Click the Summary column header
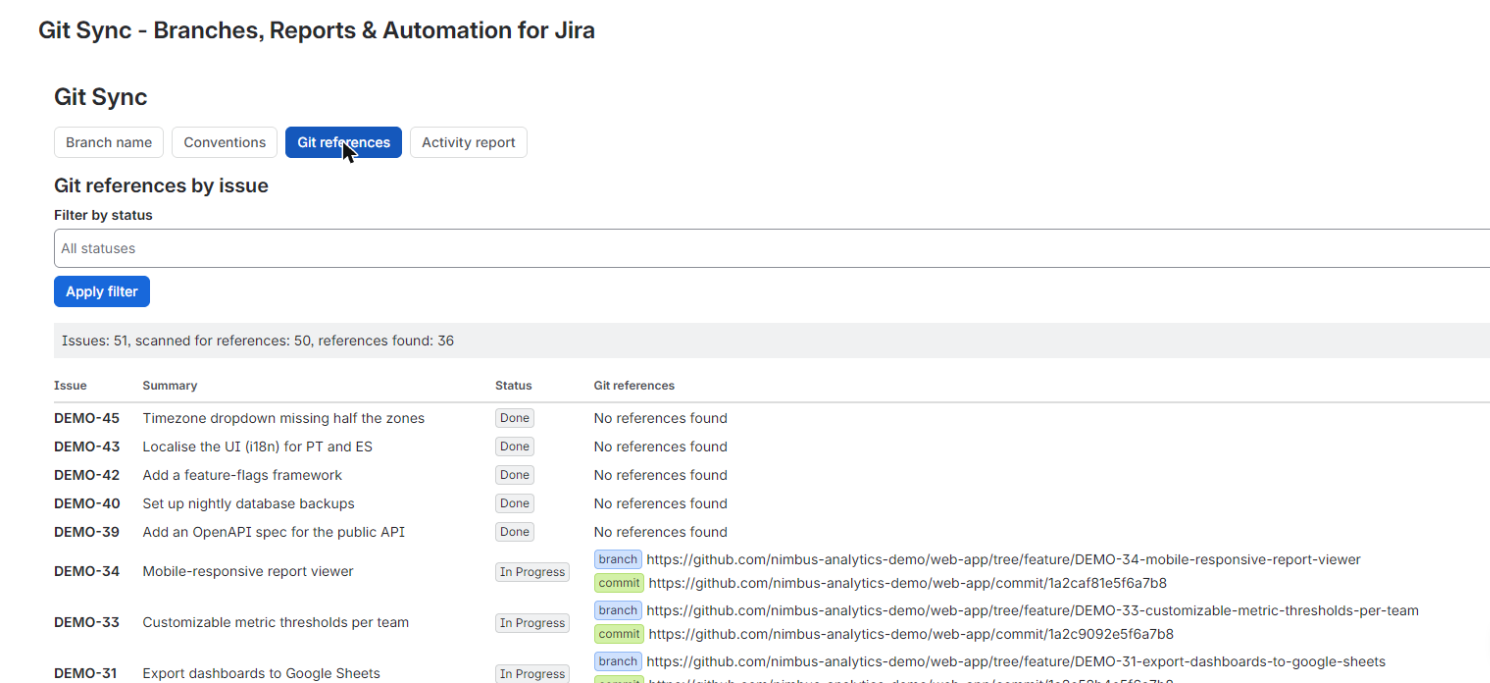The image size is (1490, 683). (x=169, y=385)
